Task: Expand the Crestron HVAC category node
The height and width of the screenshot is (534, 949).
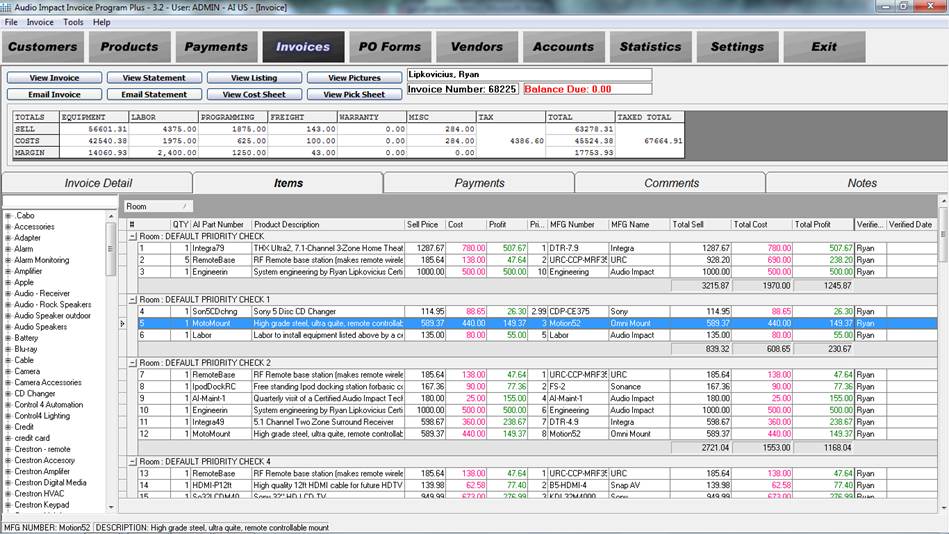Action: (8, 493)
